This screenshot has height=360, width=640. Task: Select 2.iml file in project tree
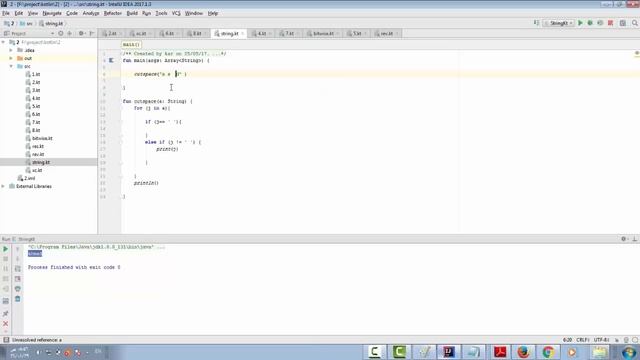click(29, 178)
